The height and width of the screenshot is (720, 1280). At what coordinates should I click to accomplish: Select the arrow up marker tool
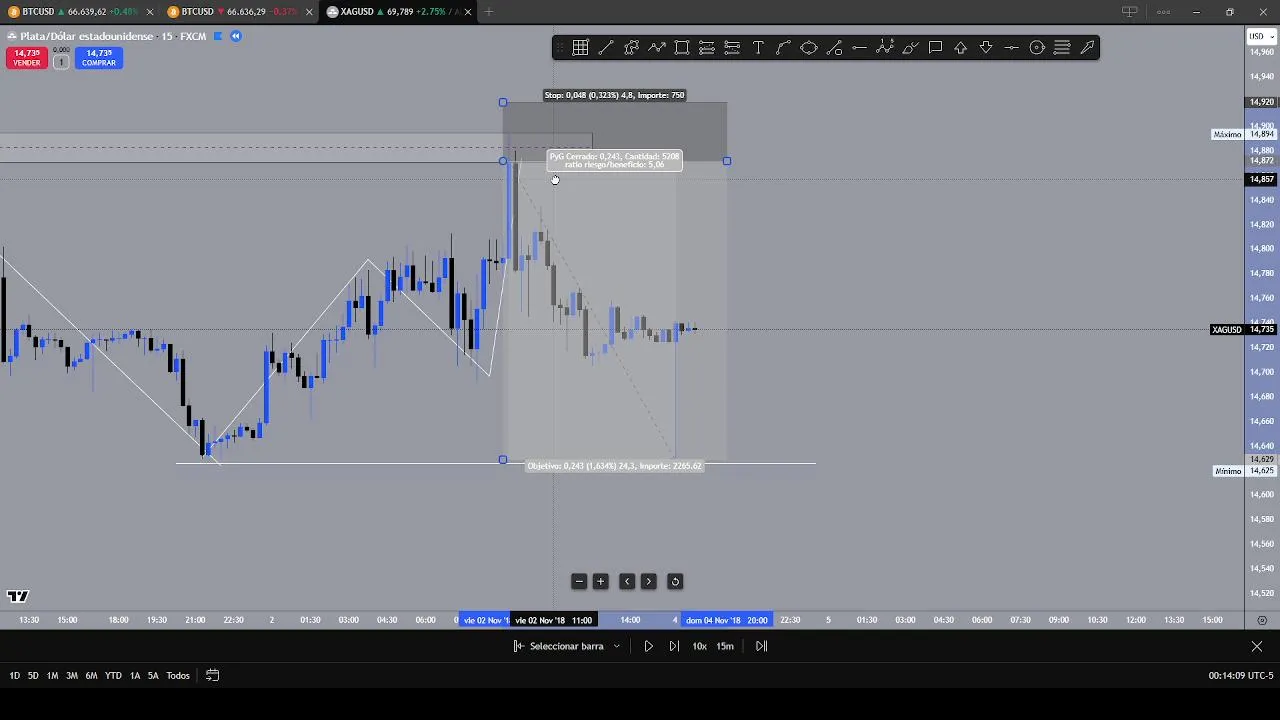[961, 47]
